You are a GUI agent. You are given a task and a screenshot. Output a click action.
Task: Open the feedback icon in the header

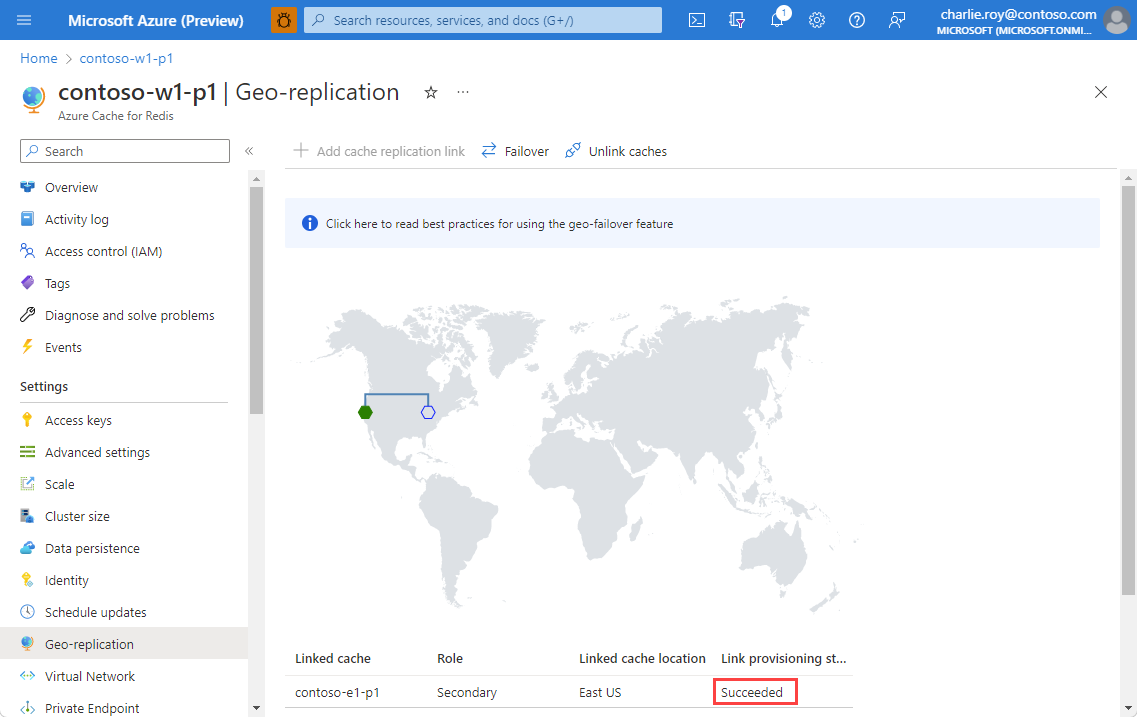(897, 20)
